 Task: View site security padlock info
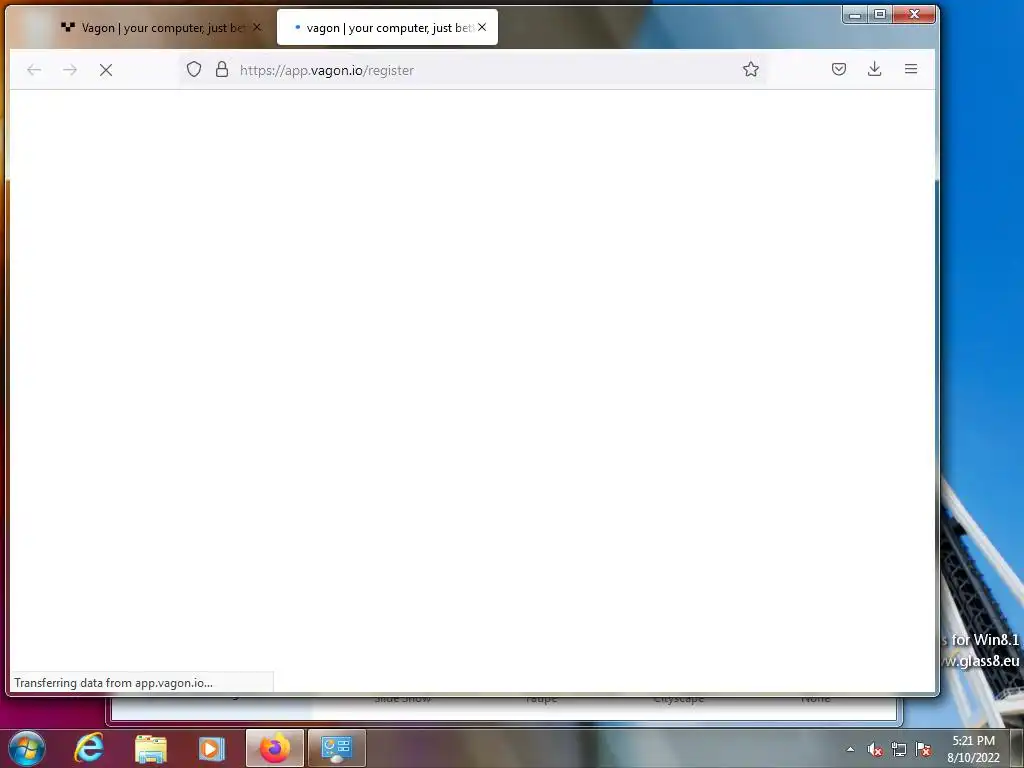(x=222, y=69)
